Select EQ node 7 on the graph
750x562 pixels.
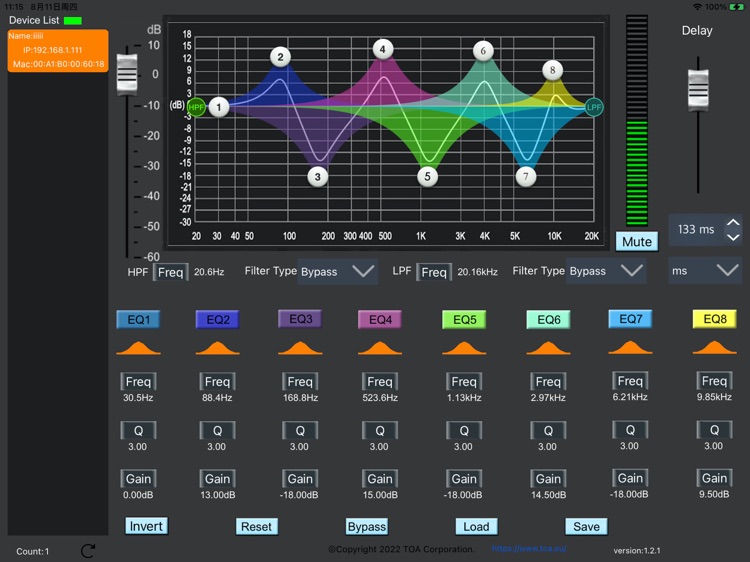pyautogui.click(x=526, y=176)
